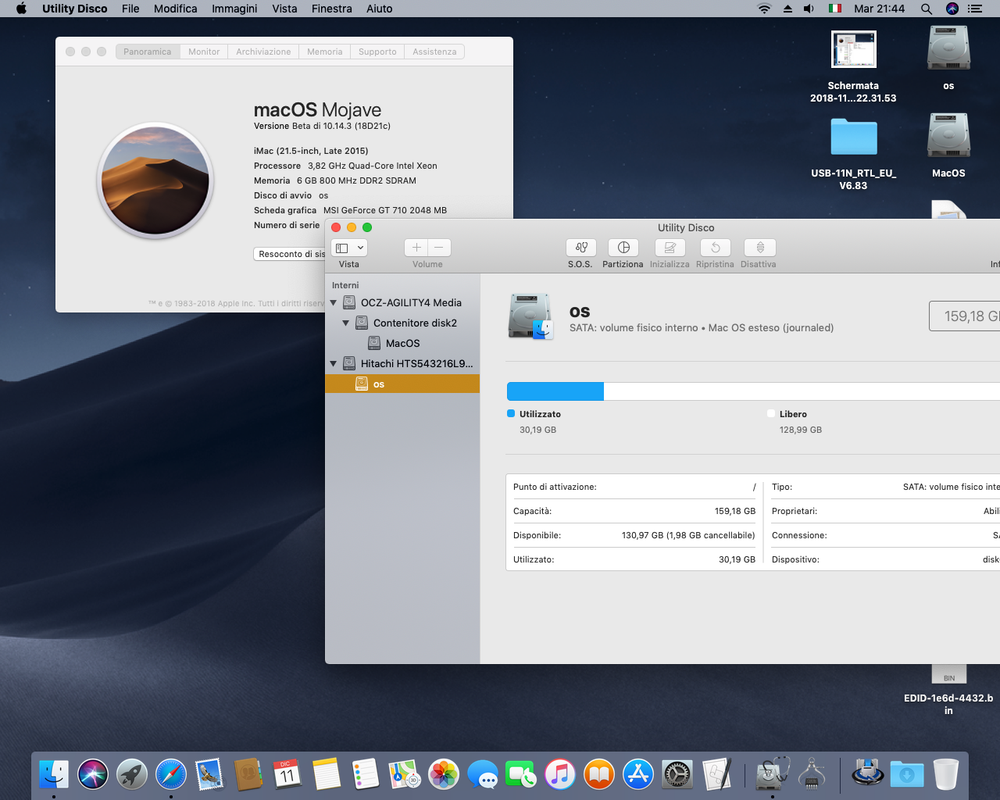The width and height of the screenshot is (1000, 800).
Task: Click the Wi-Fi status icon
Action: 764,8
